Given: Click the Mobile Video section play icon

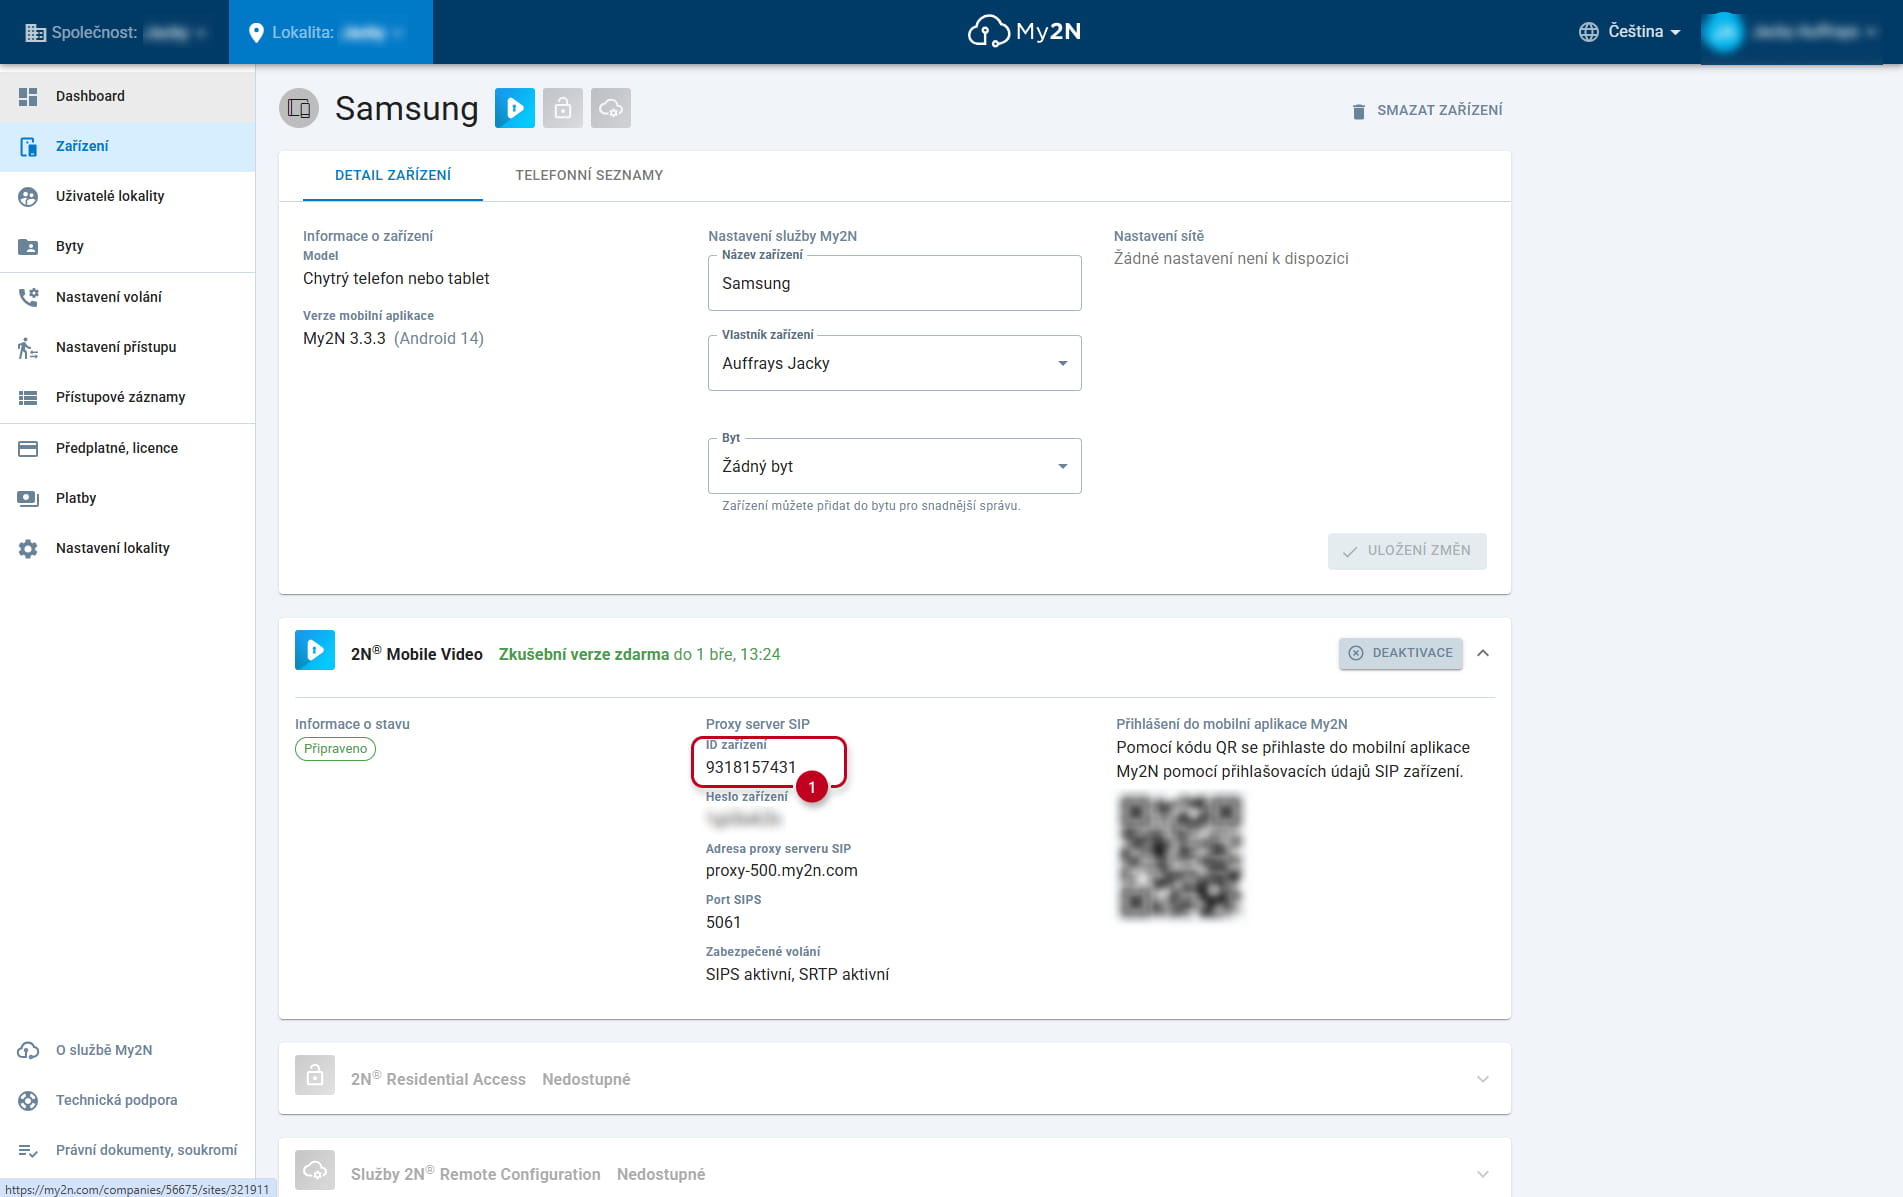Looking at the screenshot, I should (x=315, y=650).
